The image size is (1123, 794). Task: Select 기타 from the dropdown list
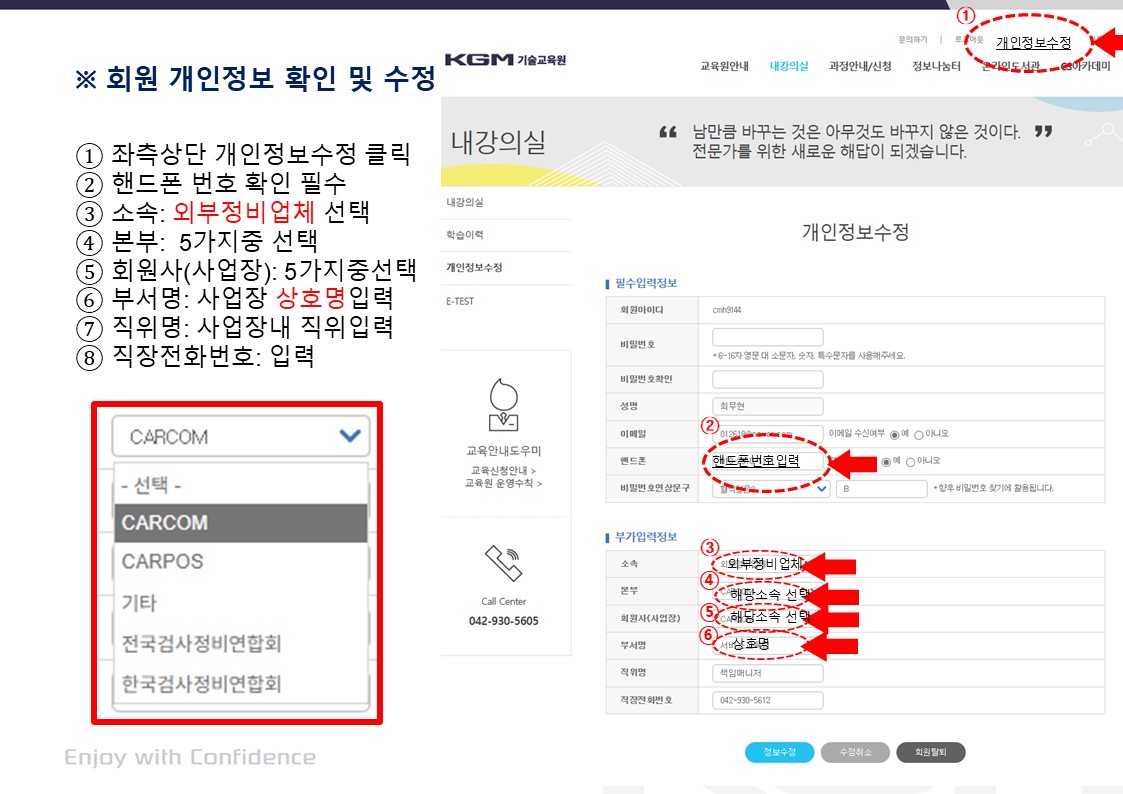tap(241, 603)
